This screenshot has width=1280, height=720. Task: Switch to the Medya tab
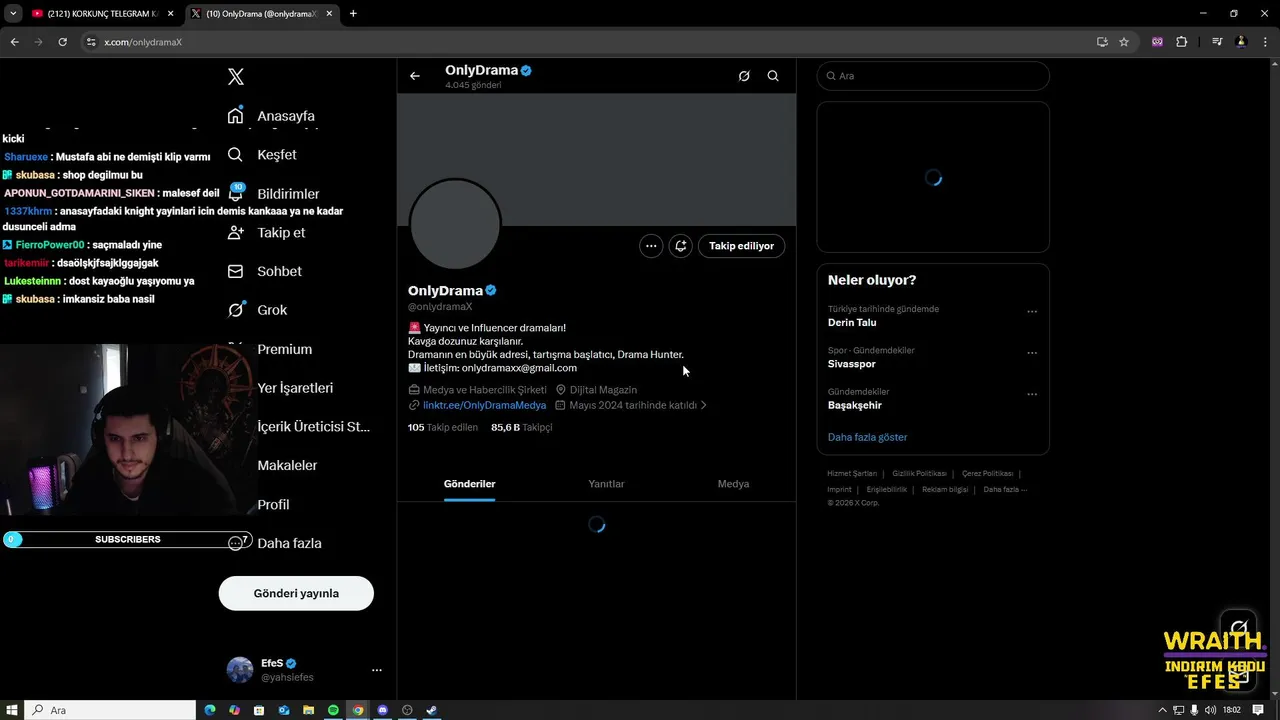733,484
